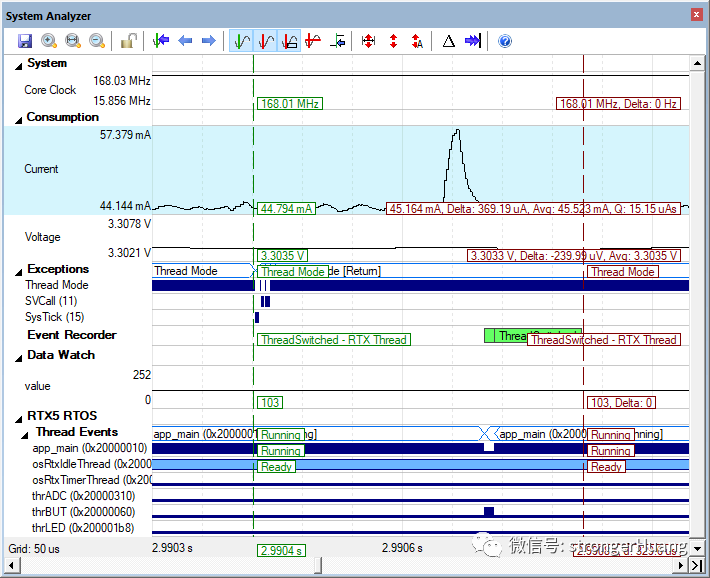The image size is (710, 578).
Task: Click the blue question mark help icon
Action: tap(505, 41)
